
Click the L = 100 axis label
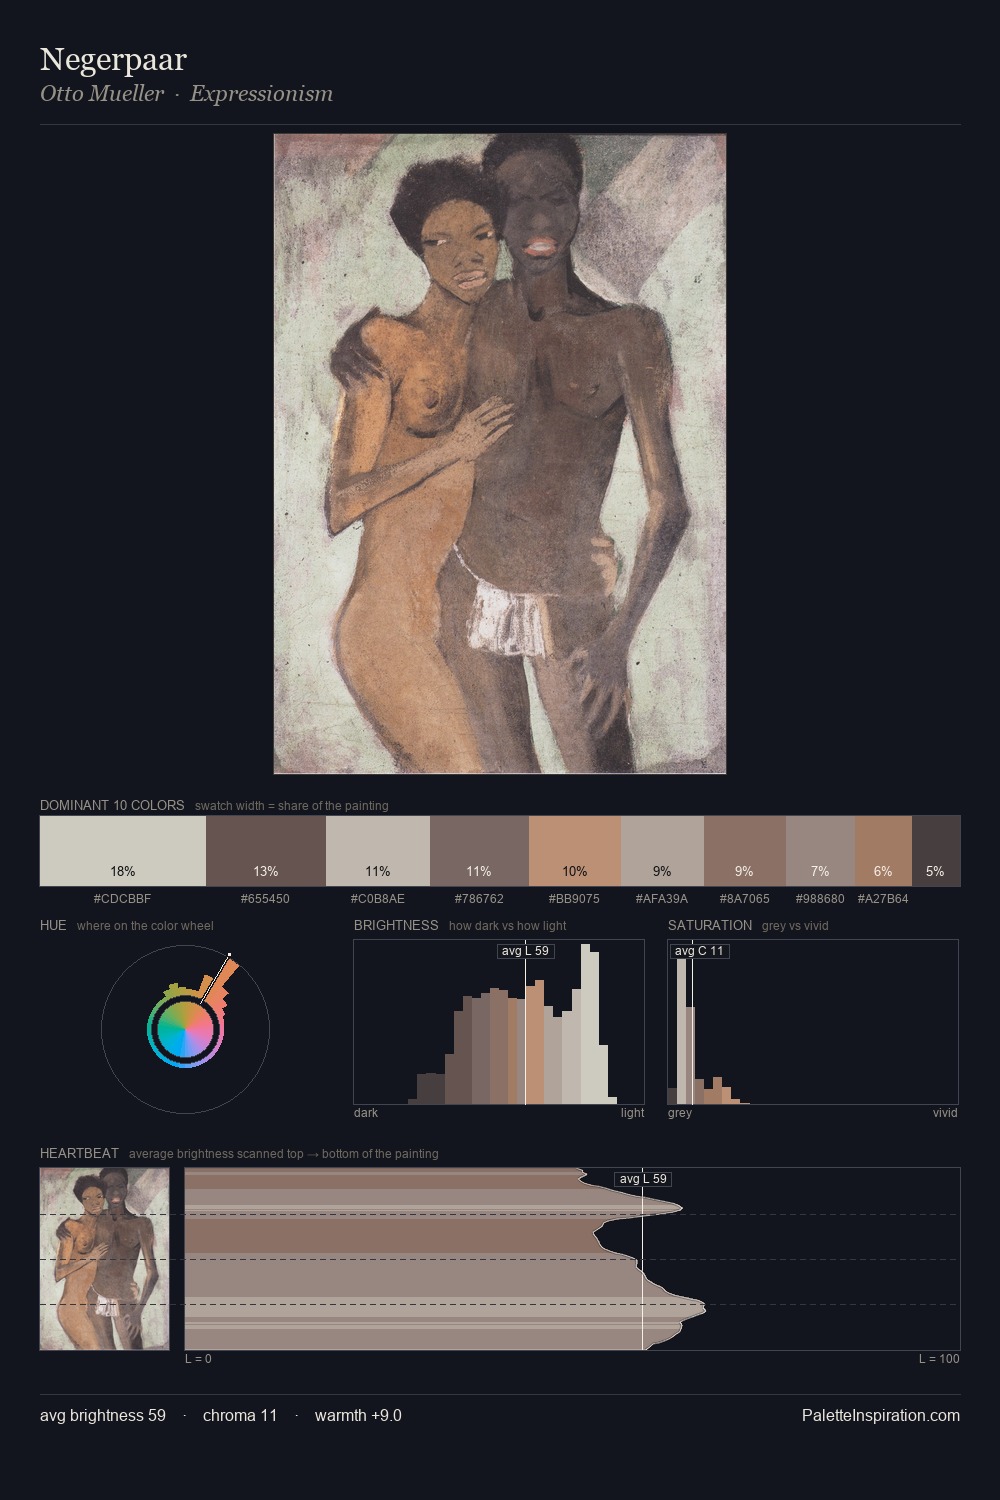(x=939, y=1359)
